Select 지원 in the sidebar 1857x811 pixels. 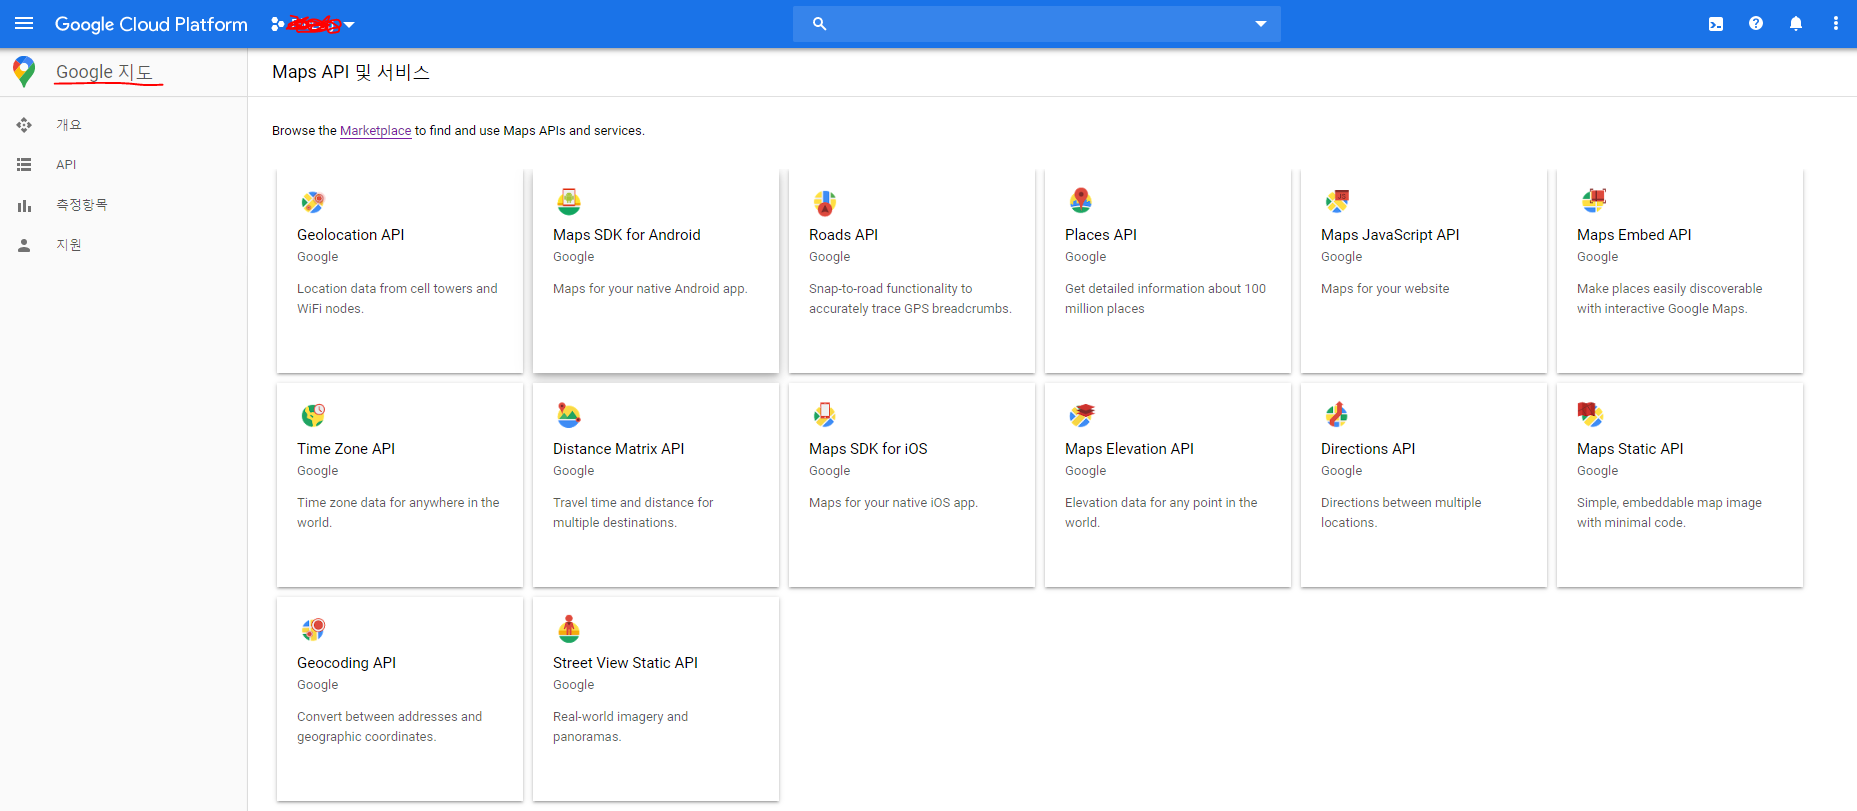tap(69, 245)
